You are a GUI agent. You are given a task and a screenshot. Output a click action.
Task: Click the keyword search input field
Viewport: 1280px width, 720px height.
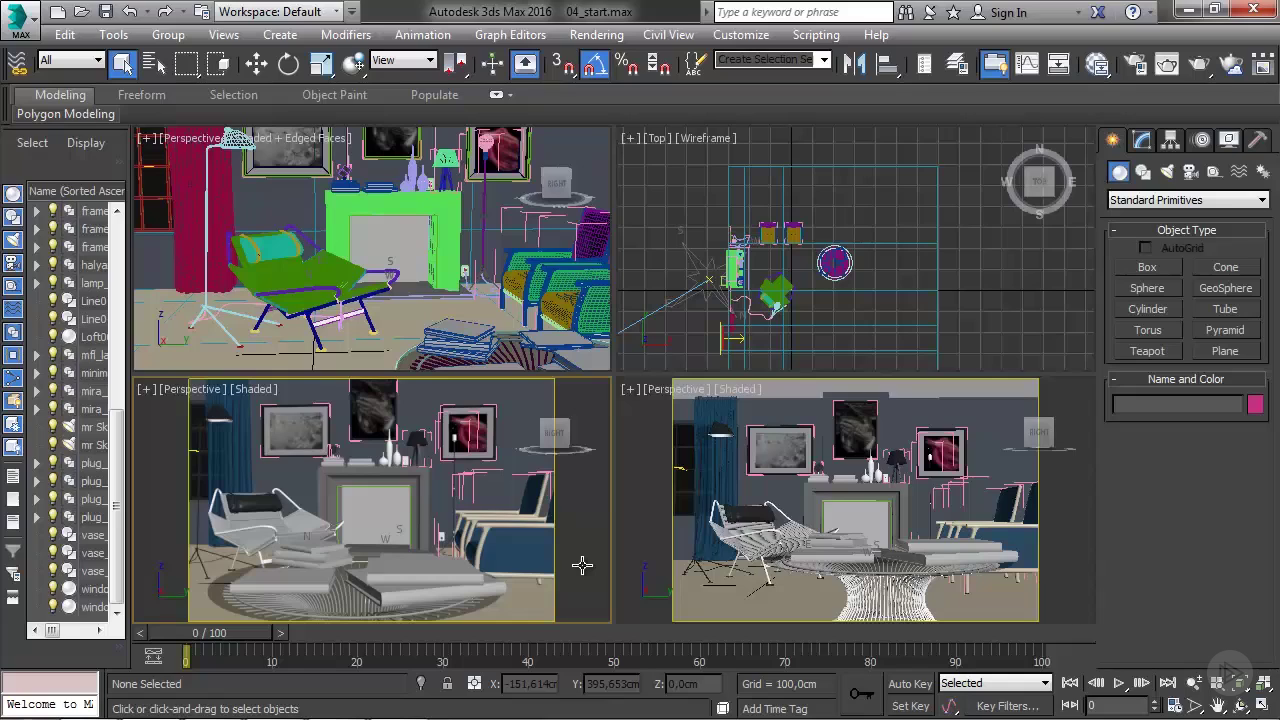pyautogui.click(x=803, y=12)
